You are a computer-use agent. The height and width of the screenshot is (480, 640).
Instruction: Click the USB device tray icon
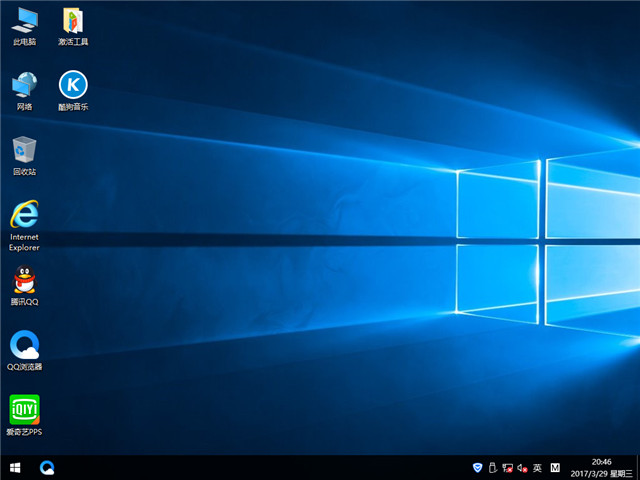pos(492,468)
